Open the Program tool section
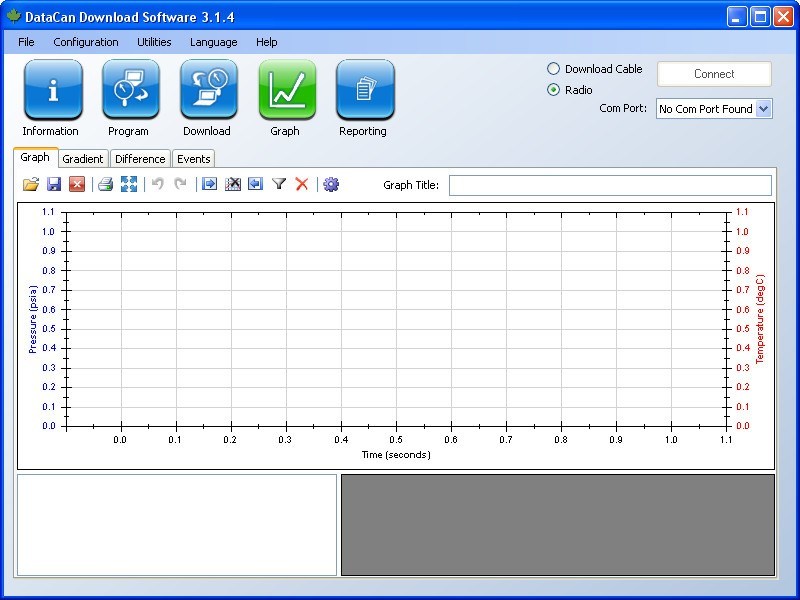Image resolution: width=800 pixels, height=600 pixels. coord(130,89)
